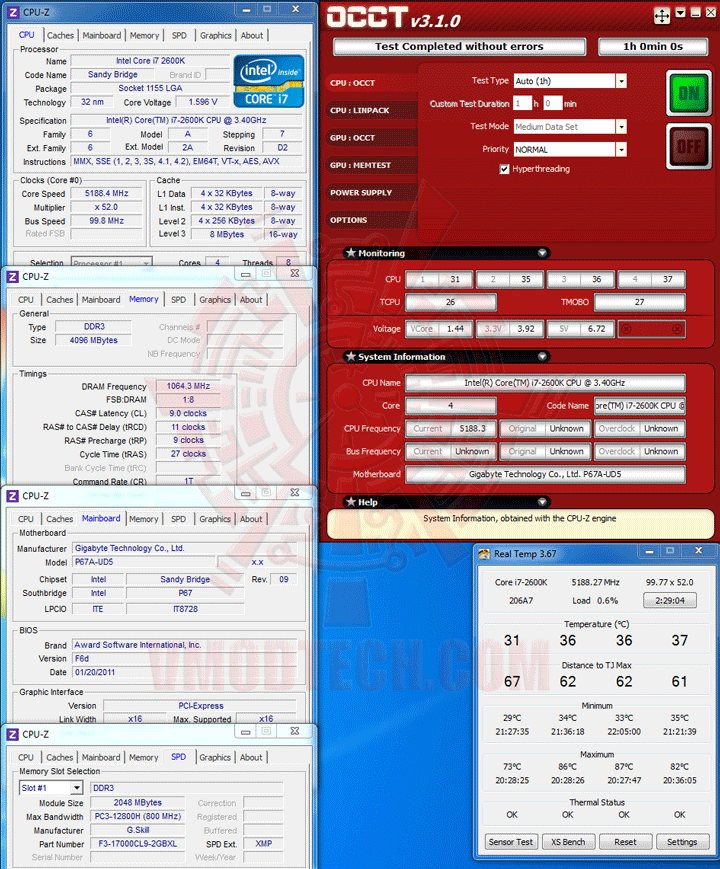Select the CPU : OCCT tab
The height and width of the screenshot is (869, 720).
(x=370, y=83)
